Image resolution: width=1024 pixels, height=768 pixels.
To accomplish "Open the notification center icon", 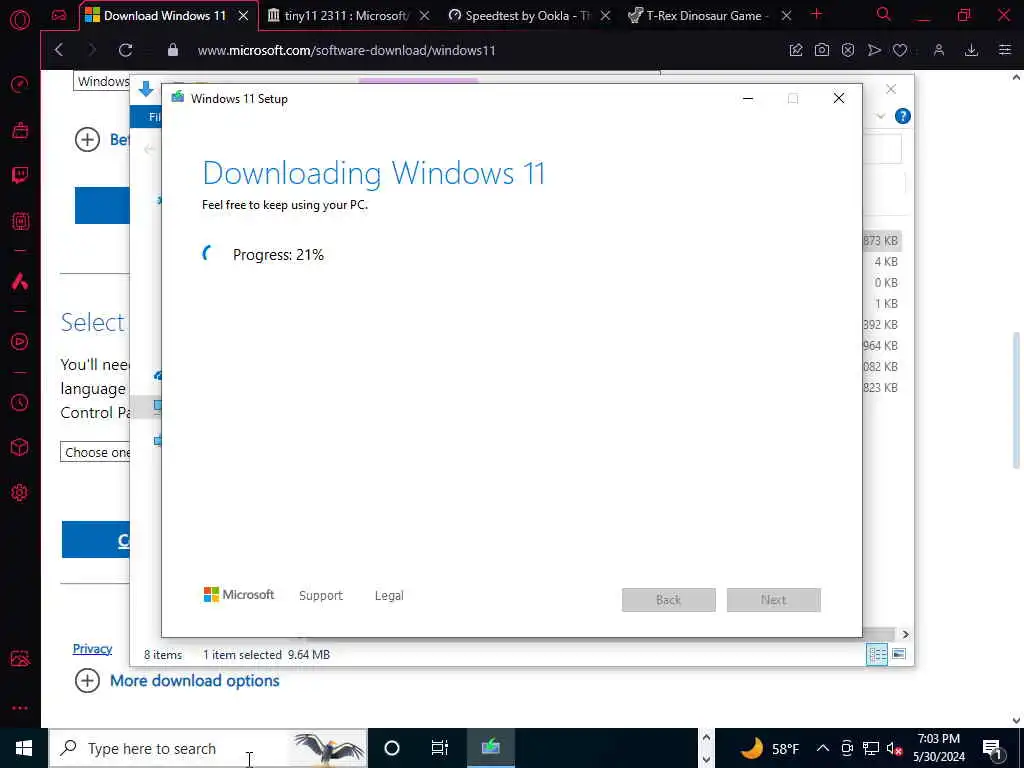I will pyautogui.click(x=993, y=749).
